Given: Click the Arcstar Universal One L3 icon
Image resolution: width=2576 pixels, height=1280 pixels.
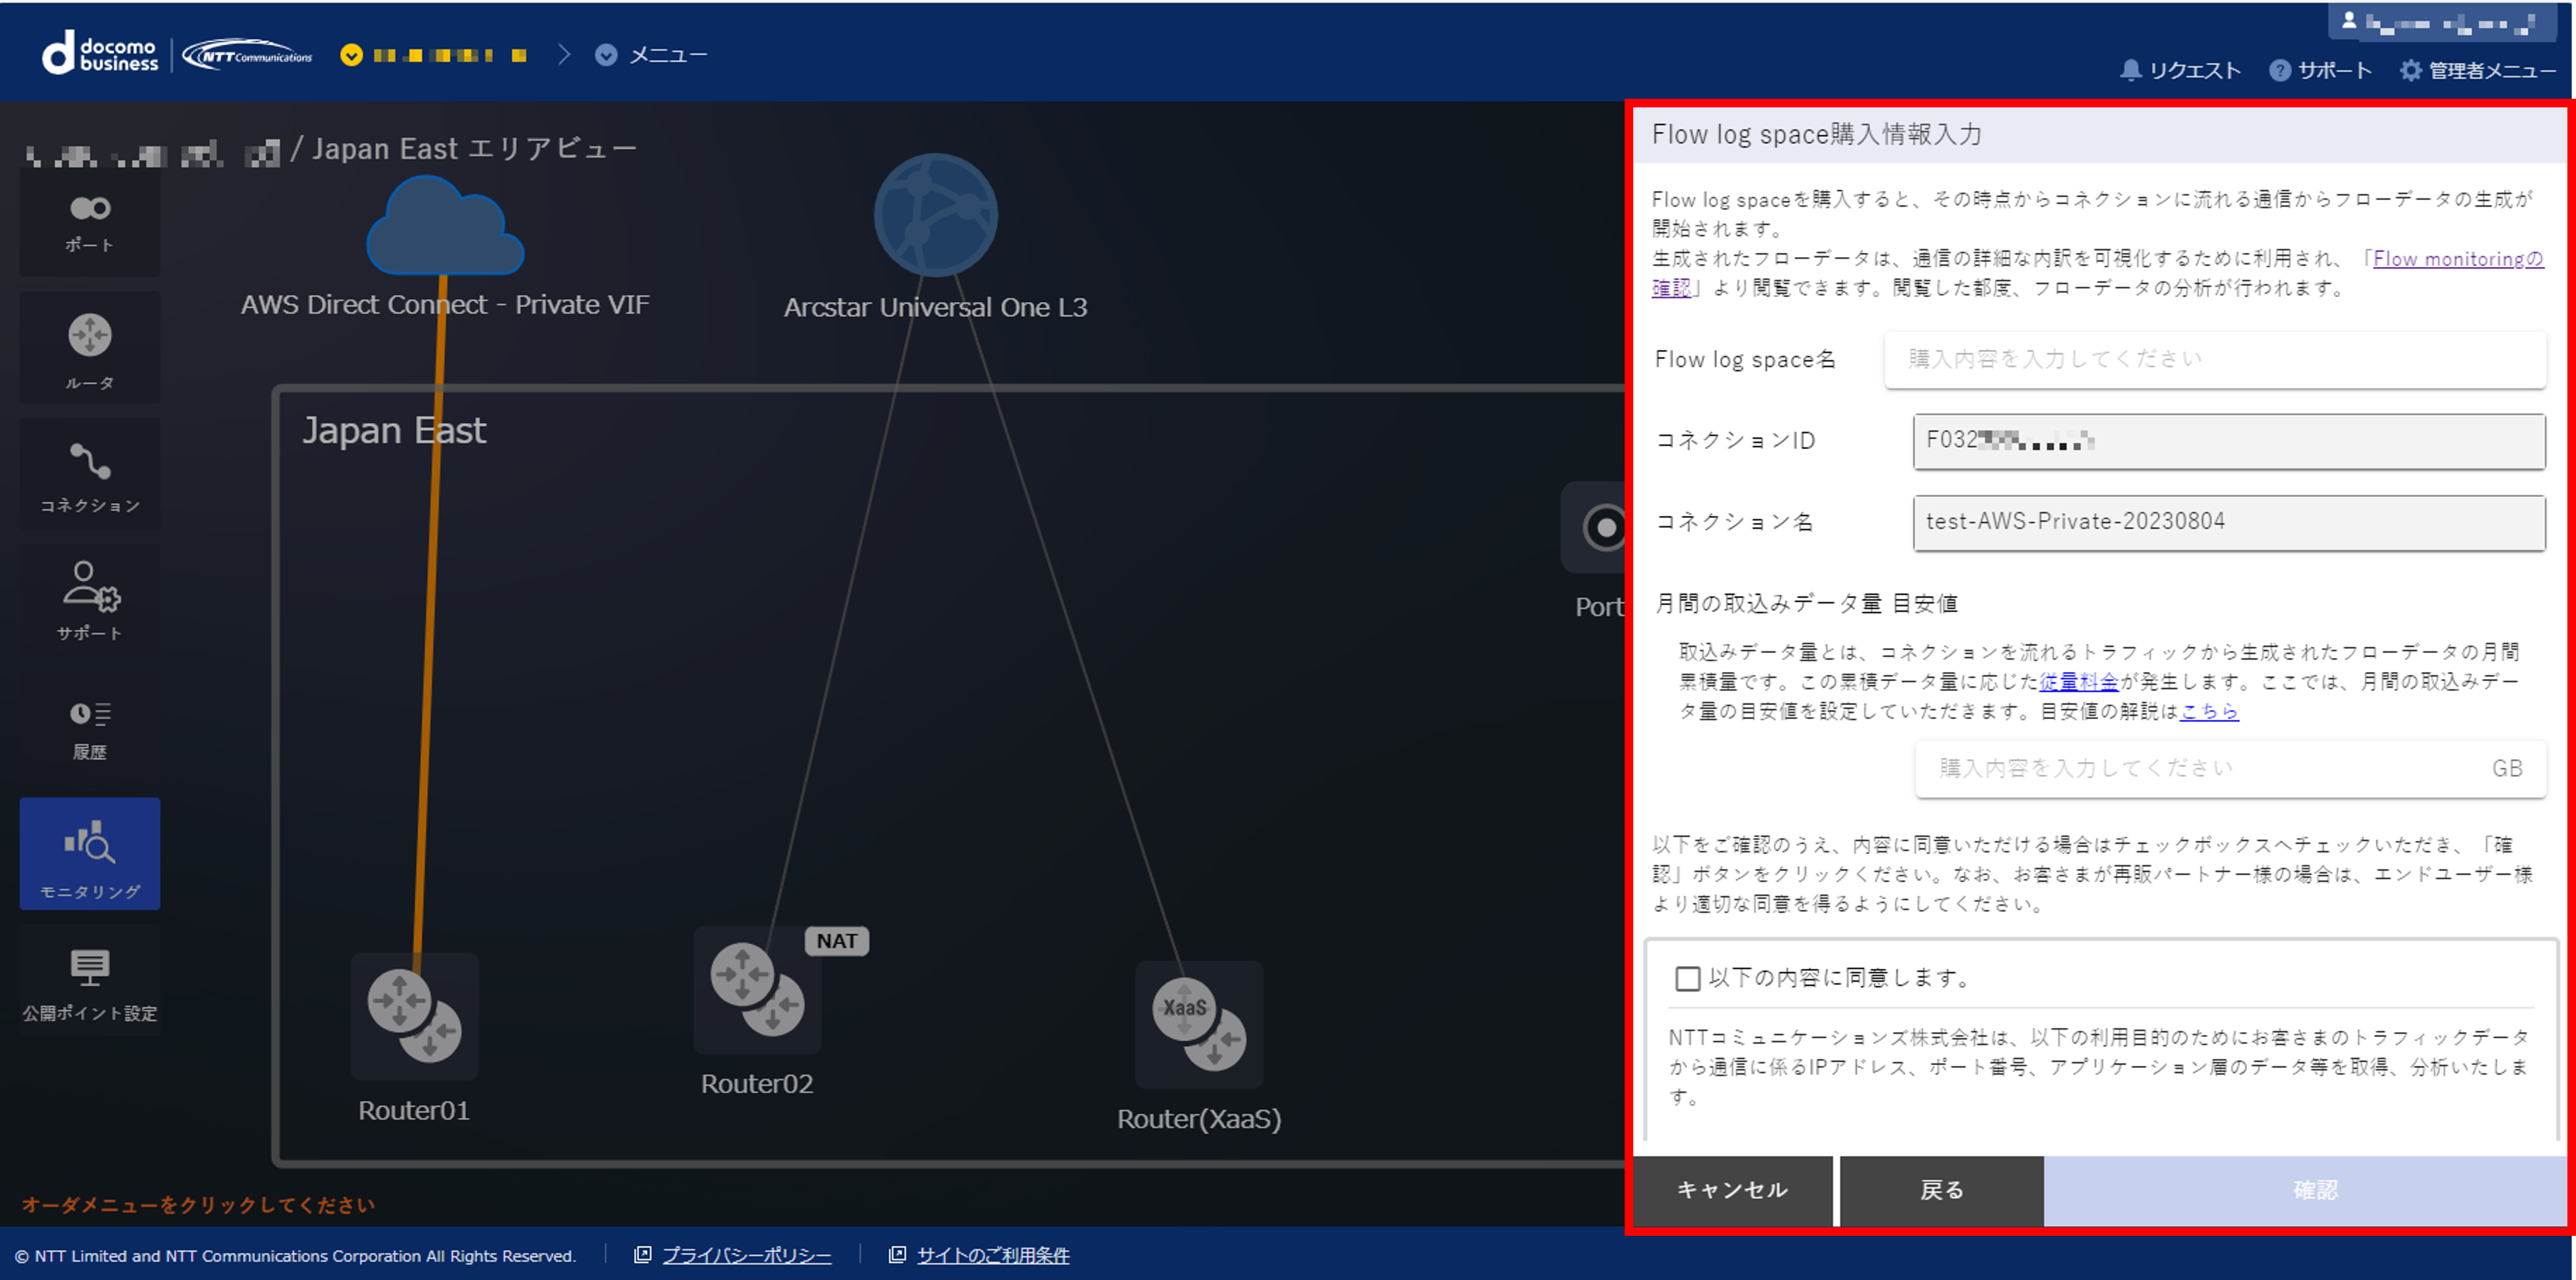Looking at the screenshot, I should 935,214.
